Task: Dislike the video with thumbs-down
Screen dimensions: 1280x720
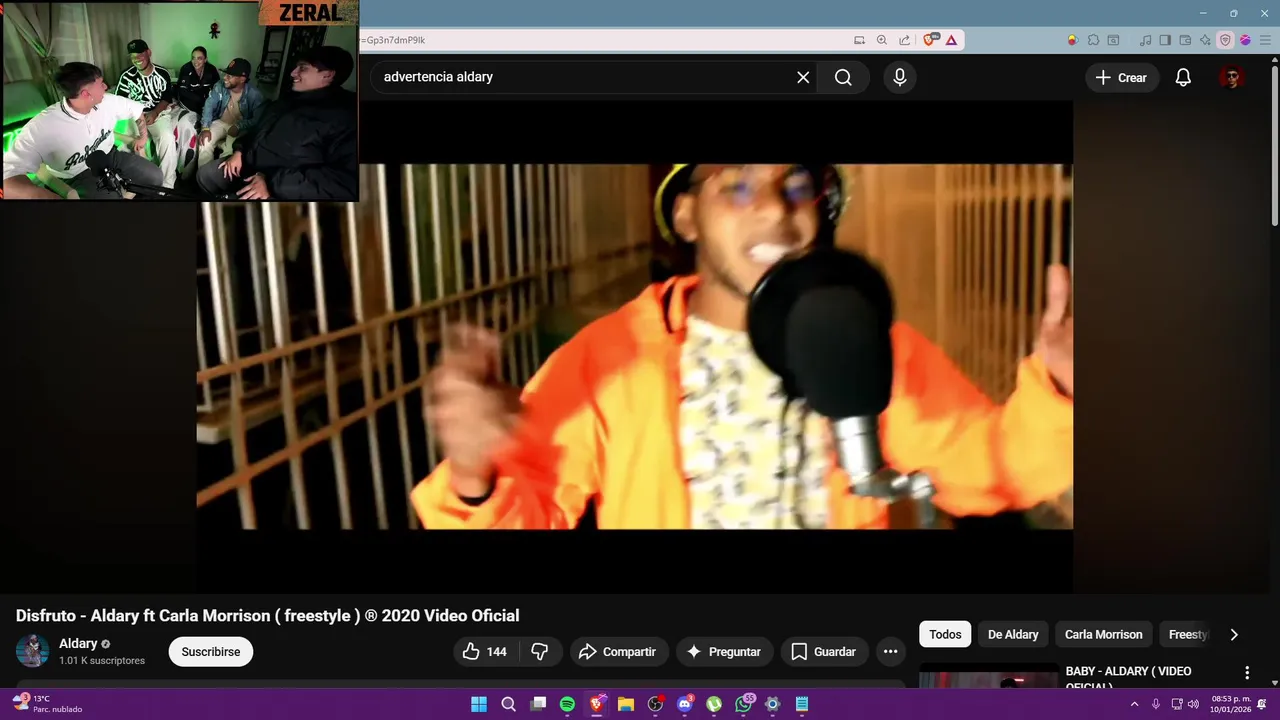Action: tap(540, 652)
